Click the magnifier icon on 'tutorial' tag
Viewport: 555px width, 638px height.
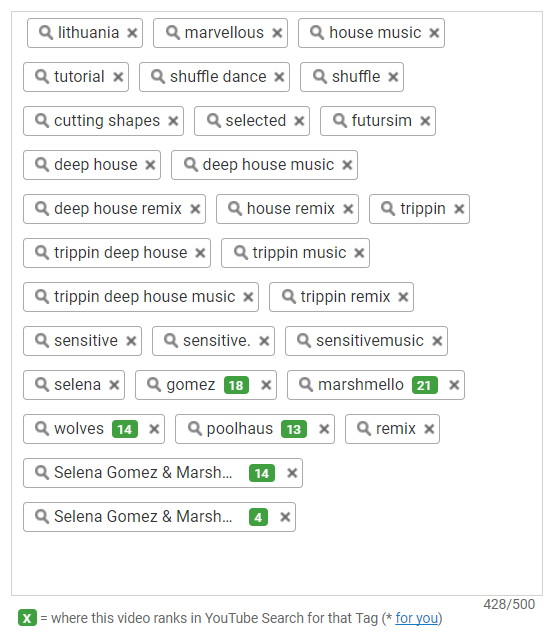[42, 76]
